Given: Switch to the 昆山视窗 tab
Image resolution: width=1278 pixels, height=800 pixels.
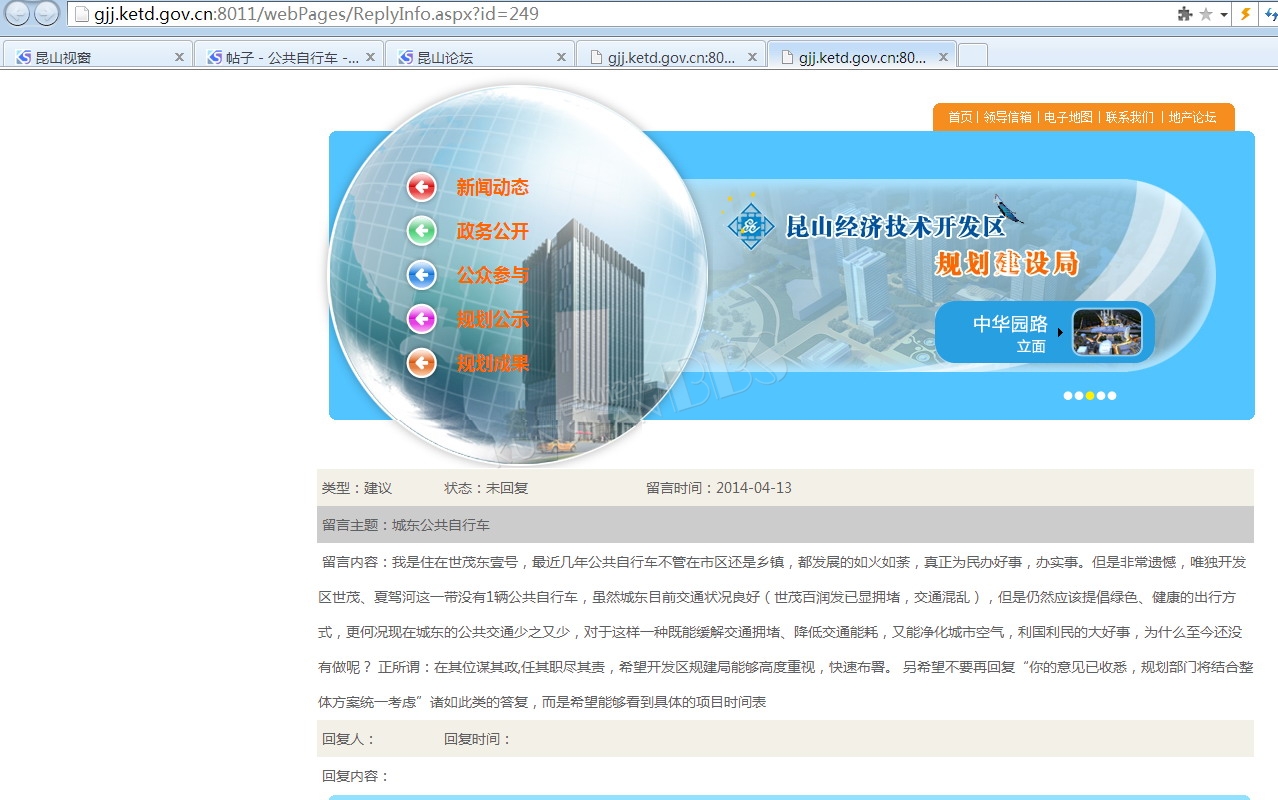Looking at the screenshot, I should 96,57.
